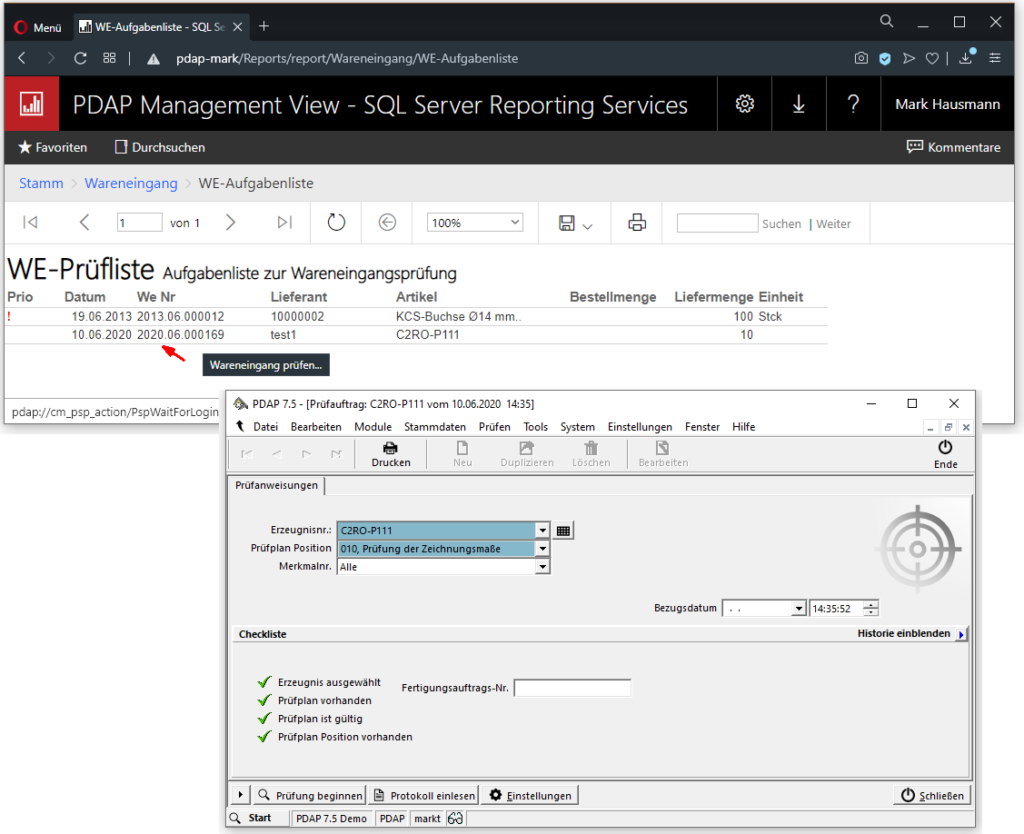Click Ende power icon in PDAP toolbar
The width and height of the screenshot is (1024, 834).
[945, 454]
